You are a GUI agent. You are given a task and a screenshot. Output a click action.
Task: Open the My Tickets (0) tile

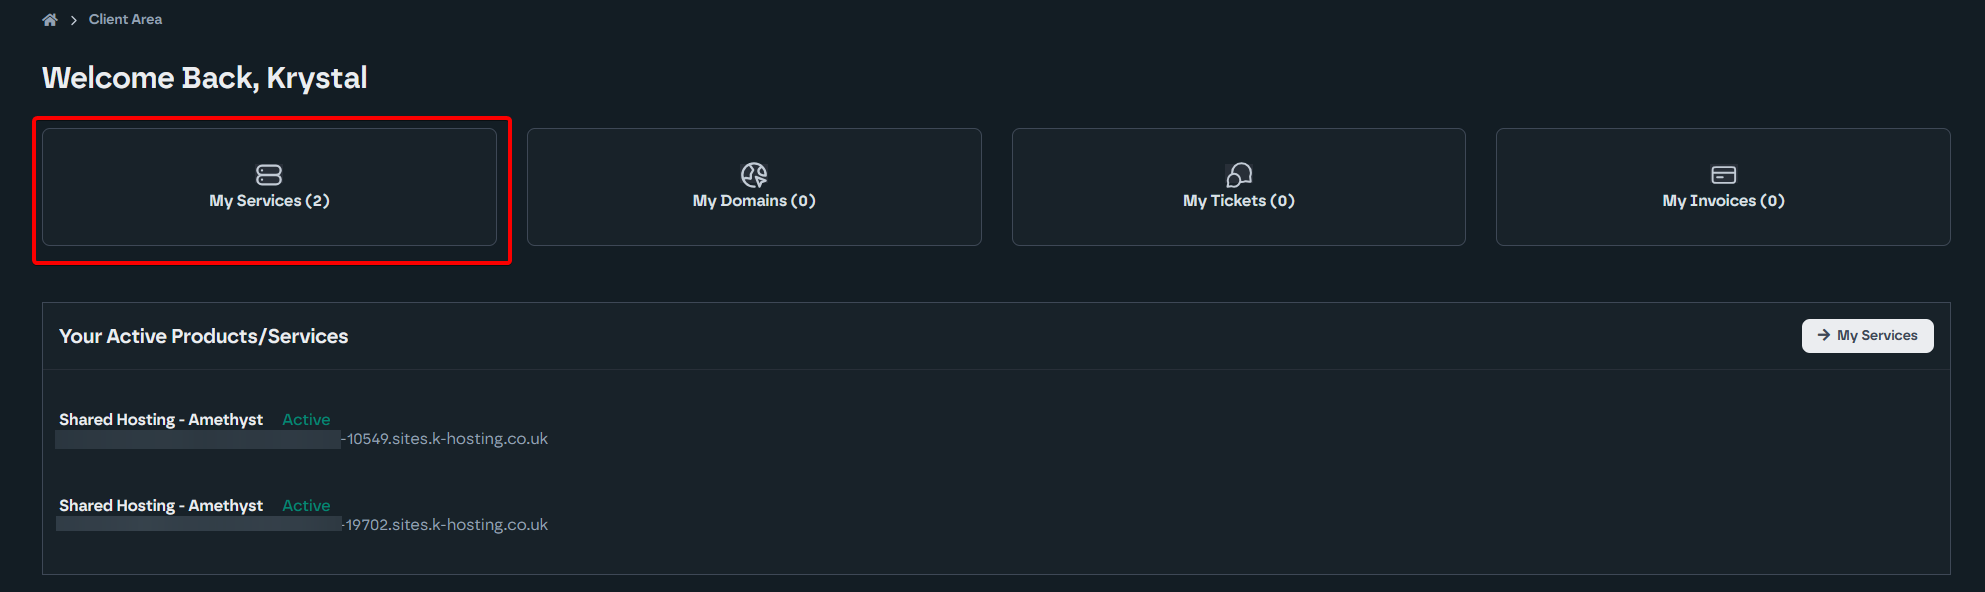1239,187
